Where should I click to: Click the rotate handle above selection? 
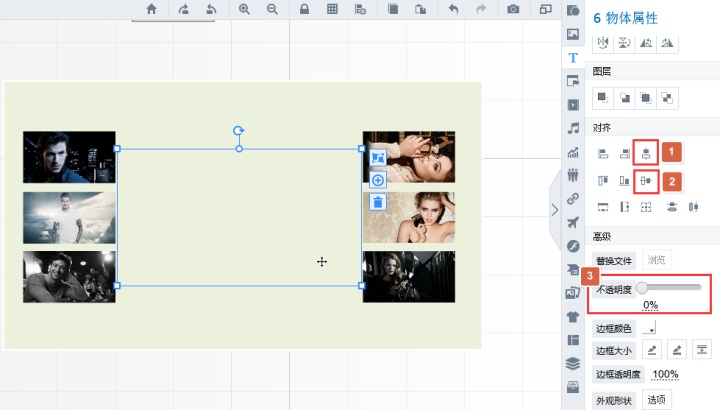pos(238,131)
